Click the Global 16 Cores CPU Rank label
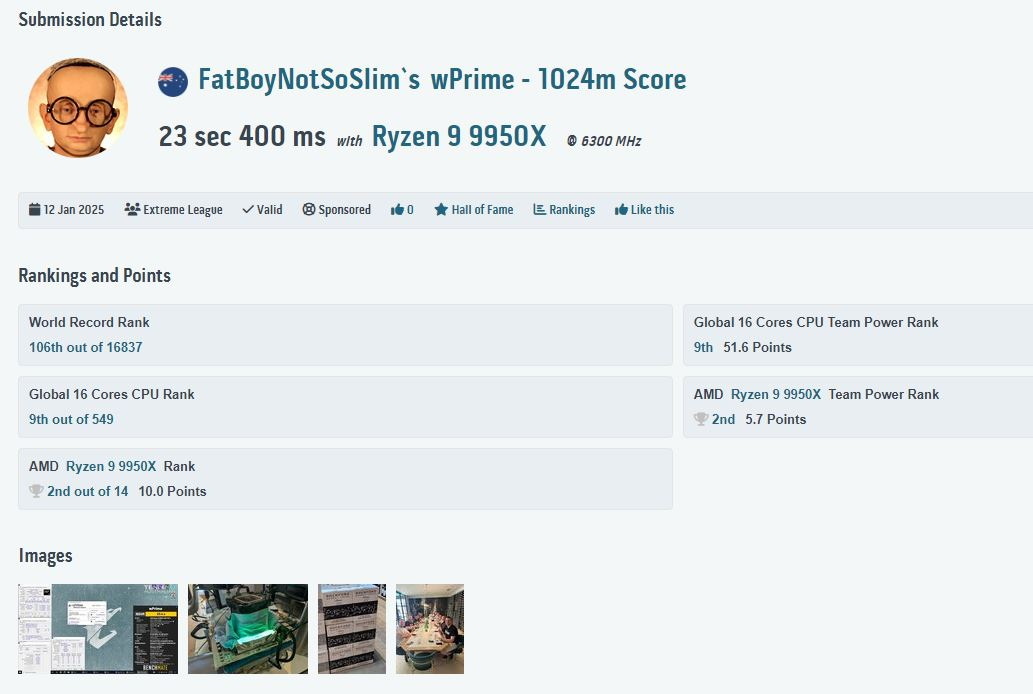 point(111,394)
